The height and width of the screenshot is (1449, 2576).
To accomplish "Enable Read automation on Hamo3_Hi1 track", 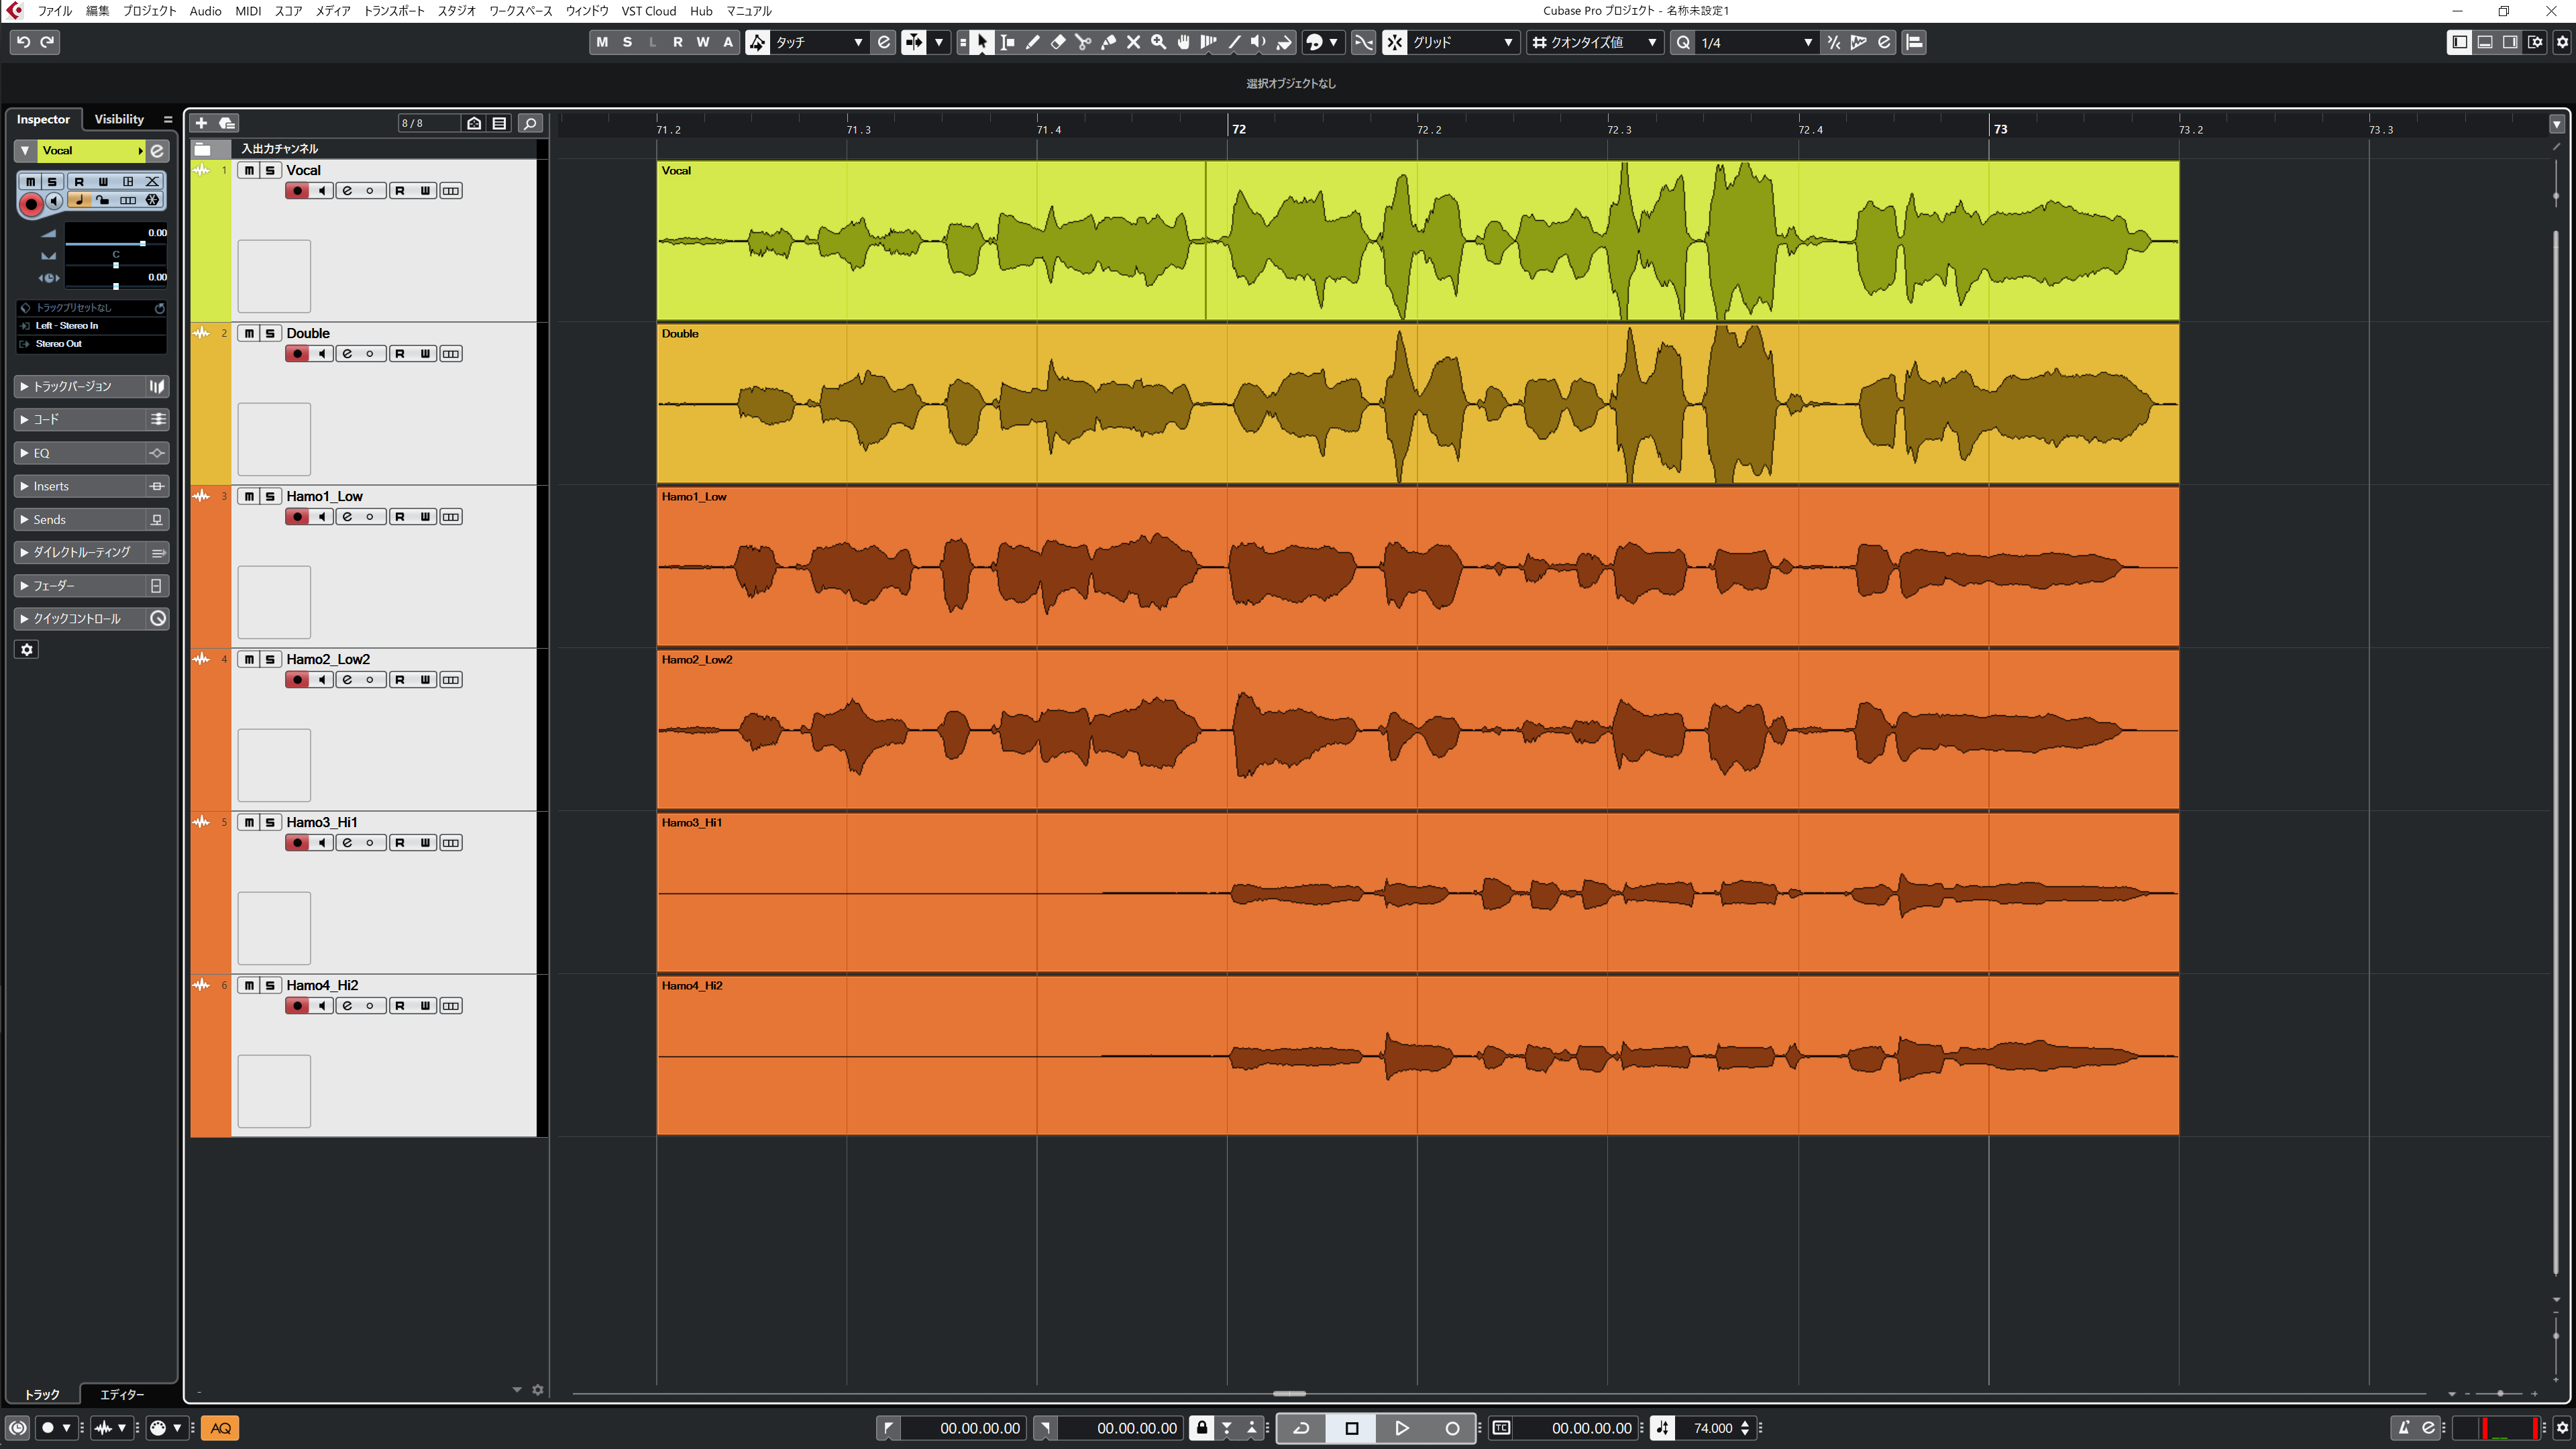I will (400, 843).
